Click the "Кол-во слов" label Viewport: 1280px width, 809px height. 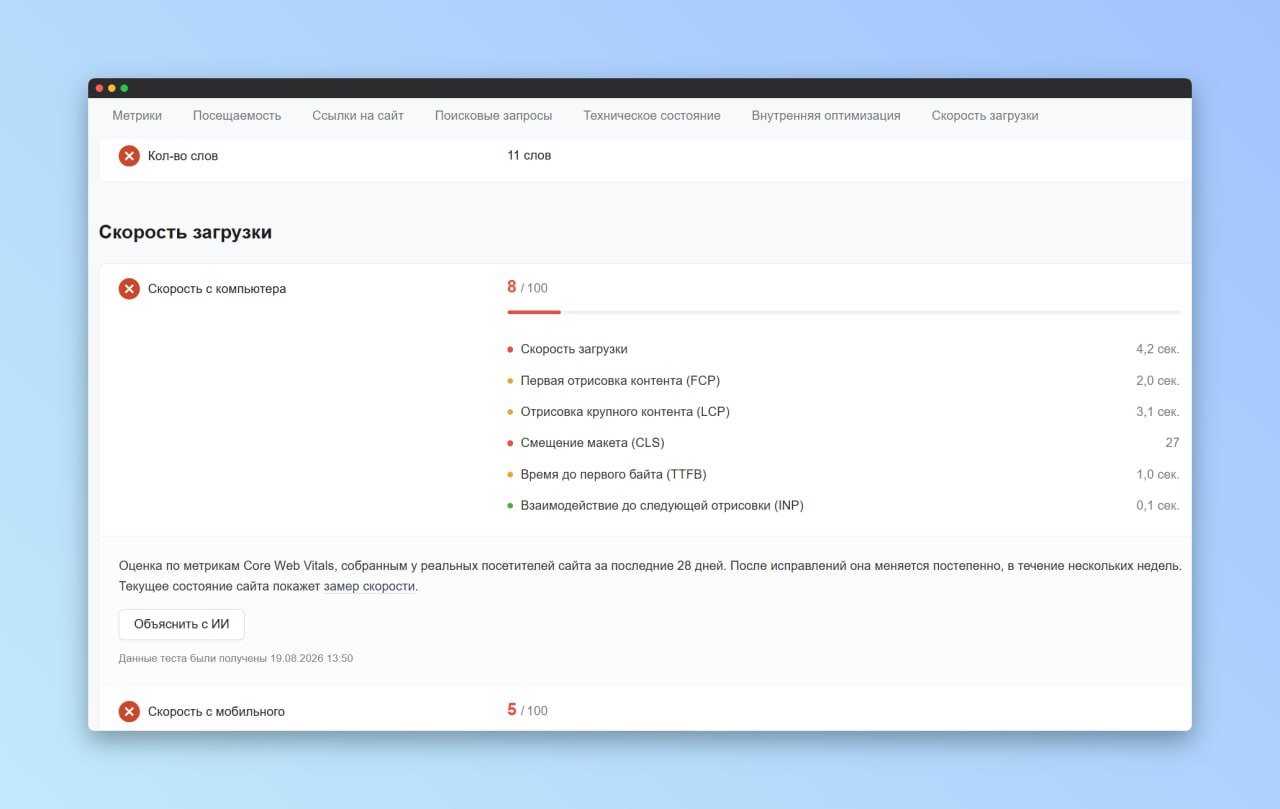coord(183,156)
